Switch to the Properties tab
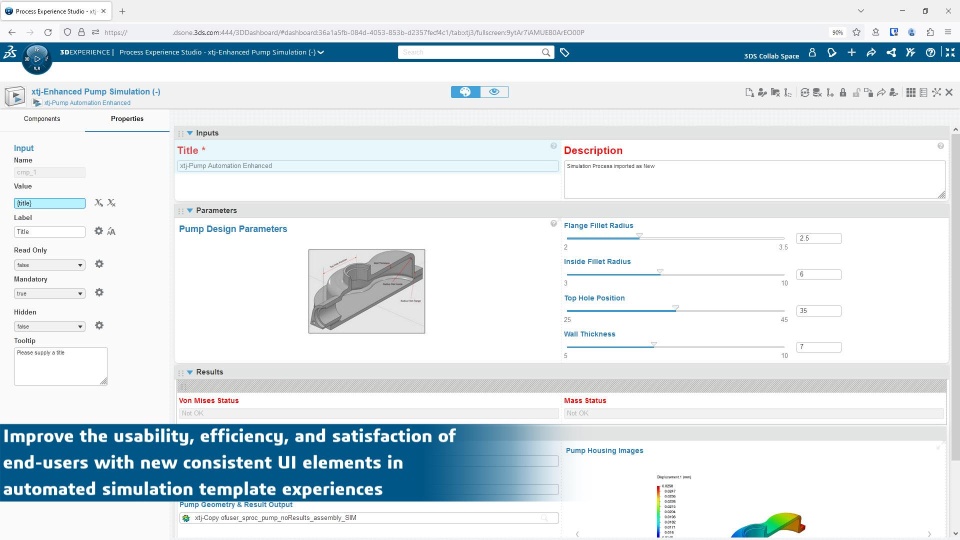The height and width of the screenshot is (540, 960). [x=127, y=119]
